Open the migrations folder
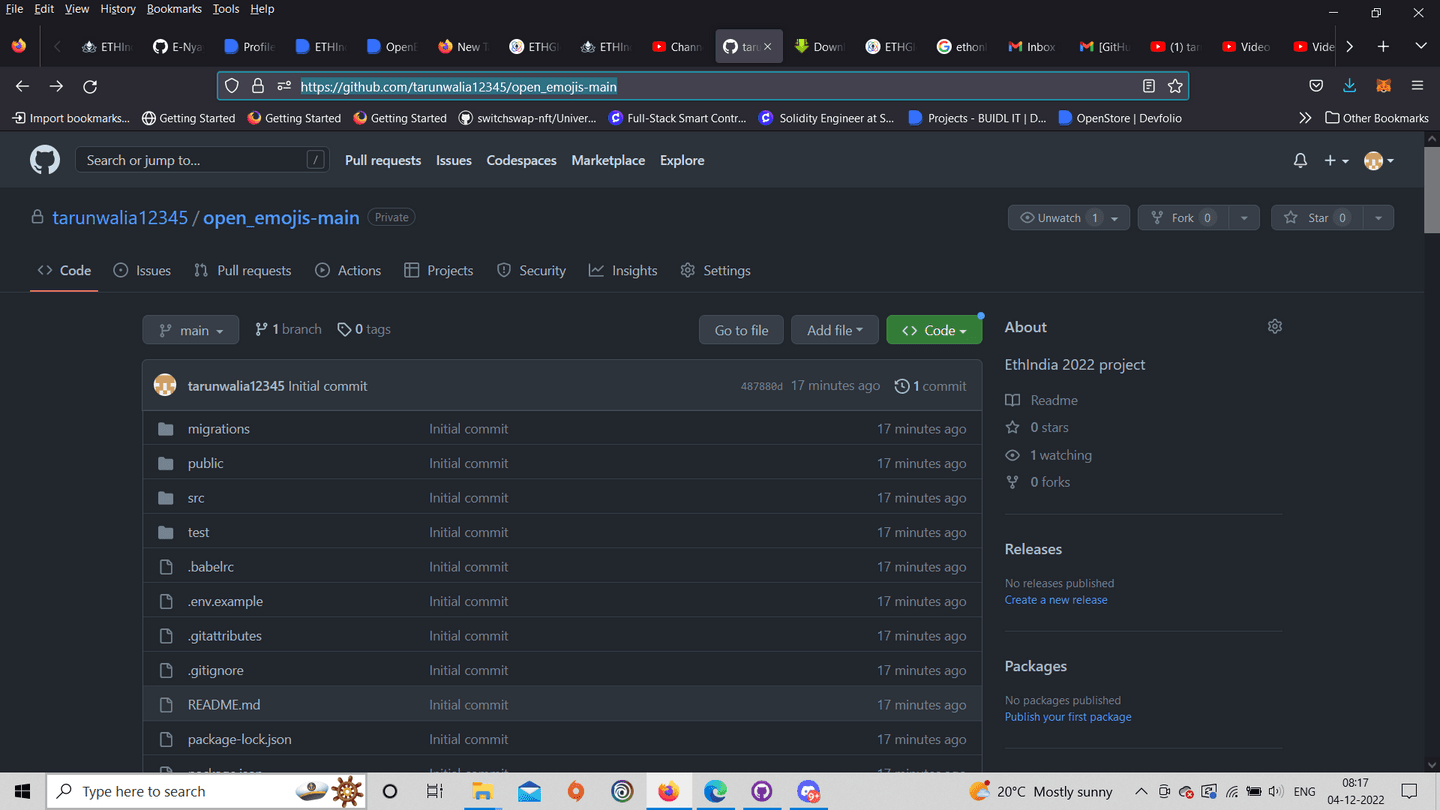The height and width of the screenshot is (810, 1440). tap(219, 429)
